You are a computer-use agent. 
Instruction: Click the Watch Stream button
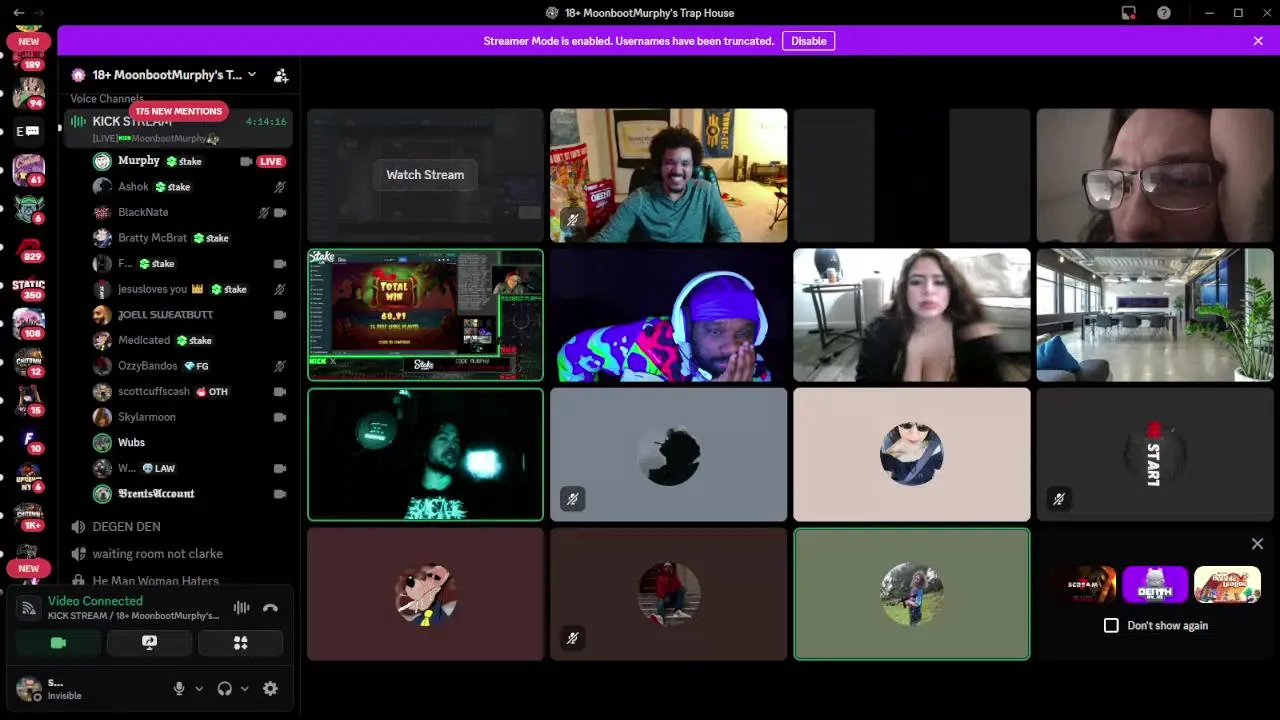[425, 175]
